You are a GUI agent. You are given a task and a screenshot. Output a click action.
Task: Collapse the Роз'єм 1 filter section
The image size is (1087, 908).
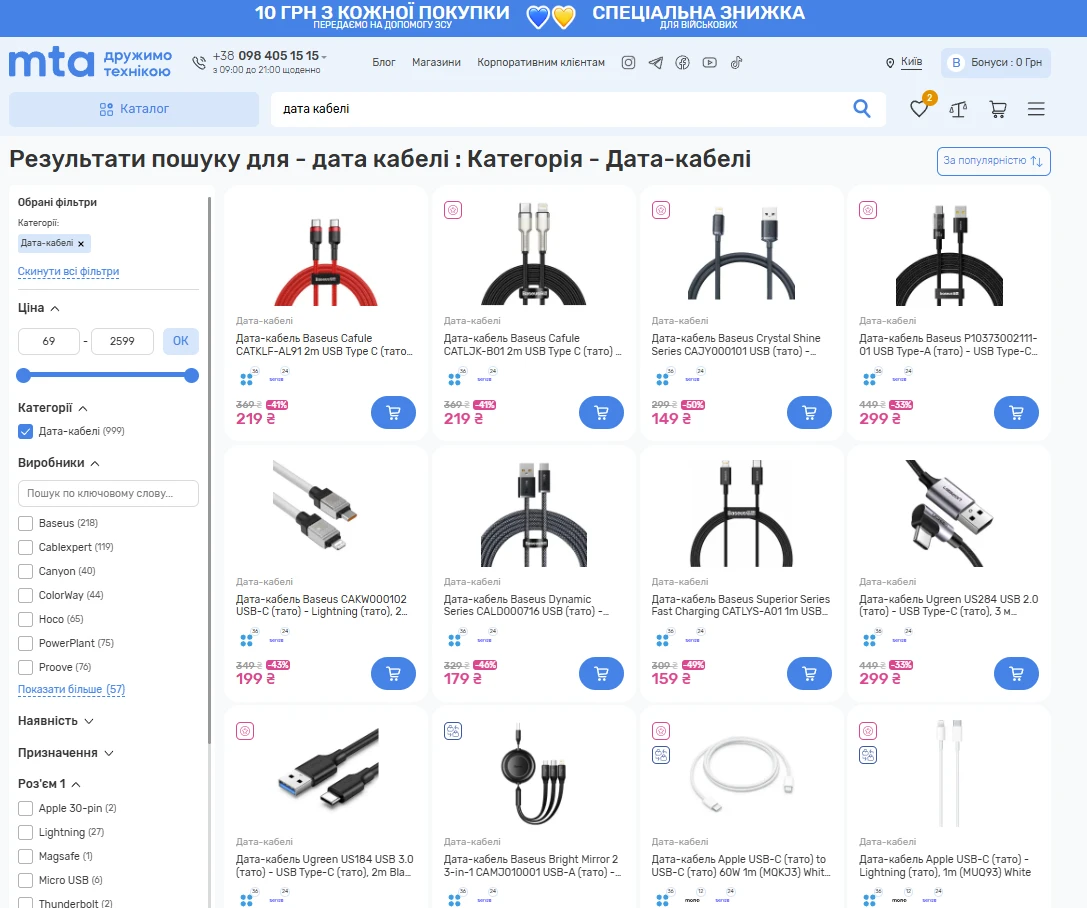[x=49, y=784]
